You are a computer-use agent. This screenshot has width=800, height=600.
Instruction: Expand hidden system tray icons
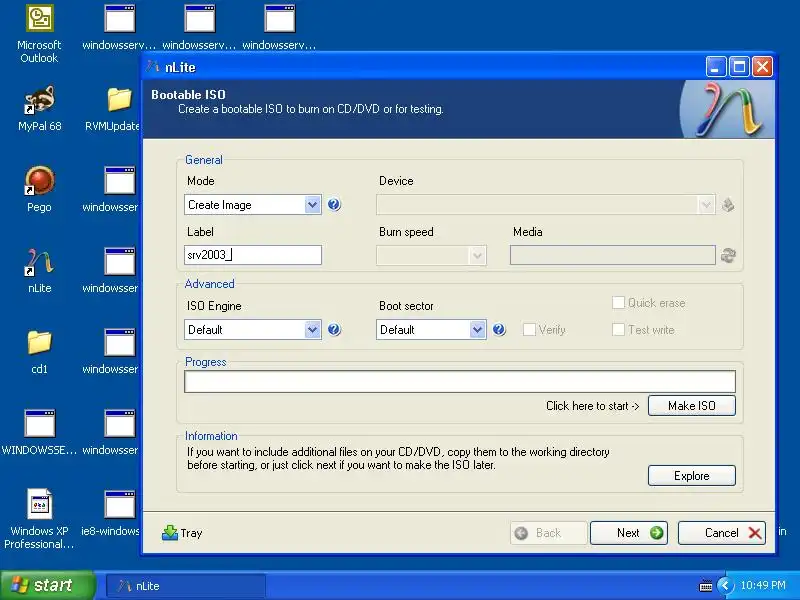[x=725, y=585]
